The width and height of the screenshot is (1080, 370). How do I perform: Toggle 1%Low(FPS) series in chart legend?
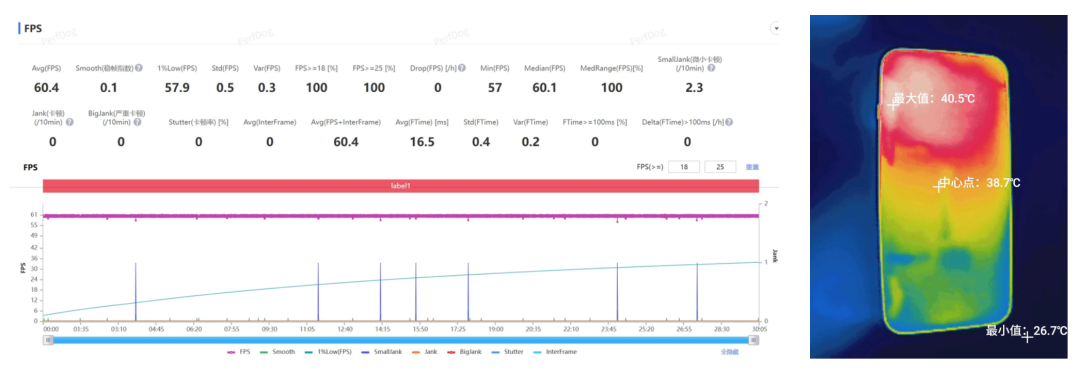click(328, 351)
